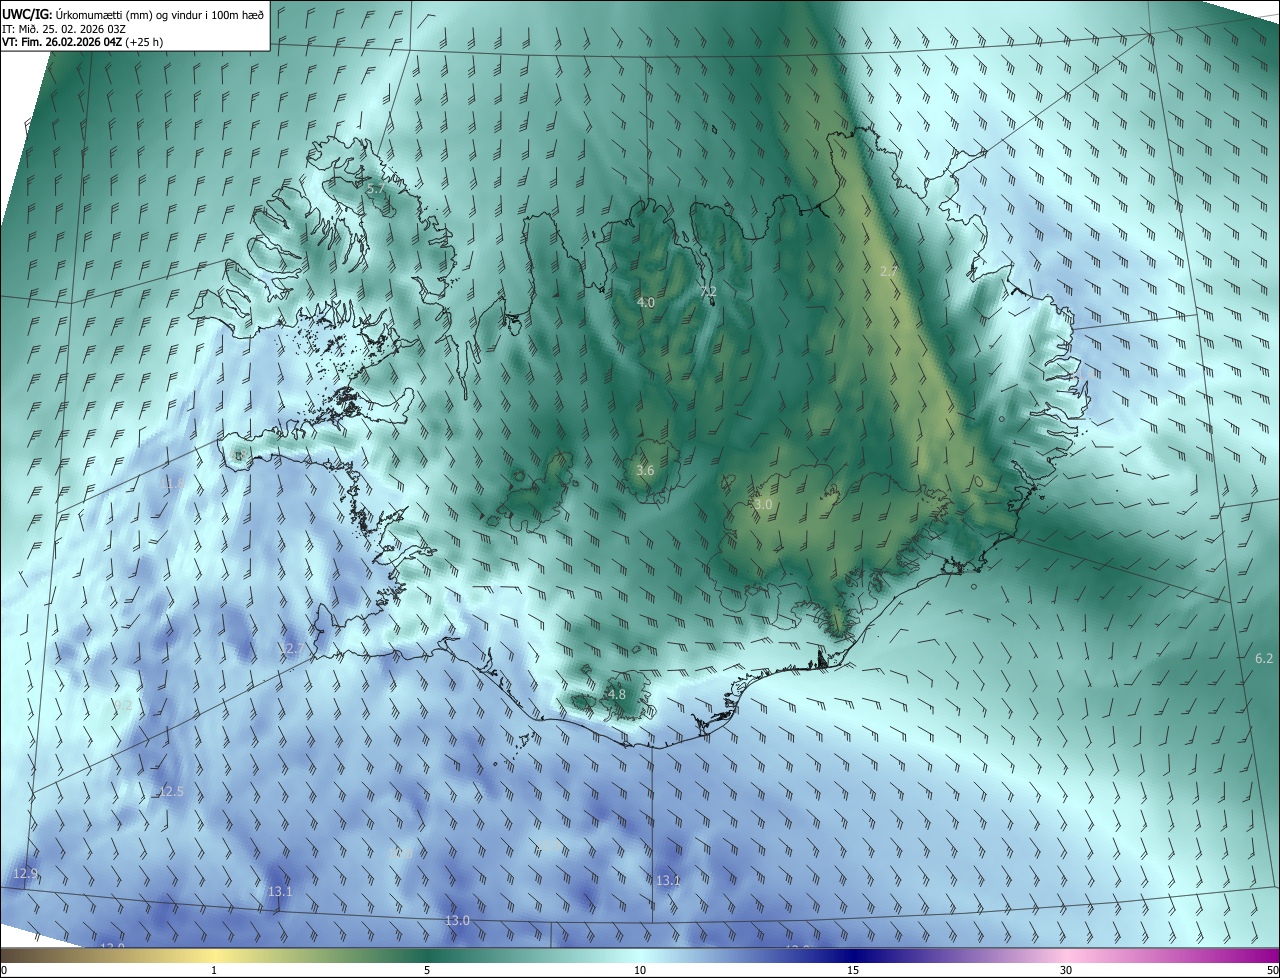Click the 11.8 value label near Snæfellsnes
Screen dimensions: 1280x978
(172, 483)
